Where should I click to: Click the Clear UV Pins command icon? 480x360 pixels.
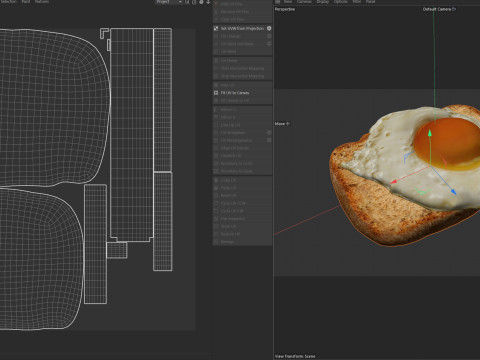(x=216, y=19)
